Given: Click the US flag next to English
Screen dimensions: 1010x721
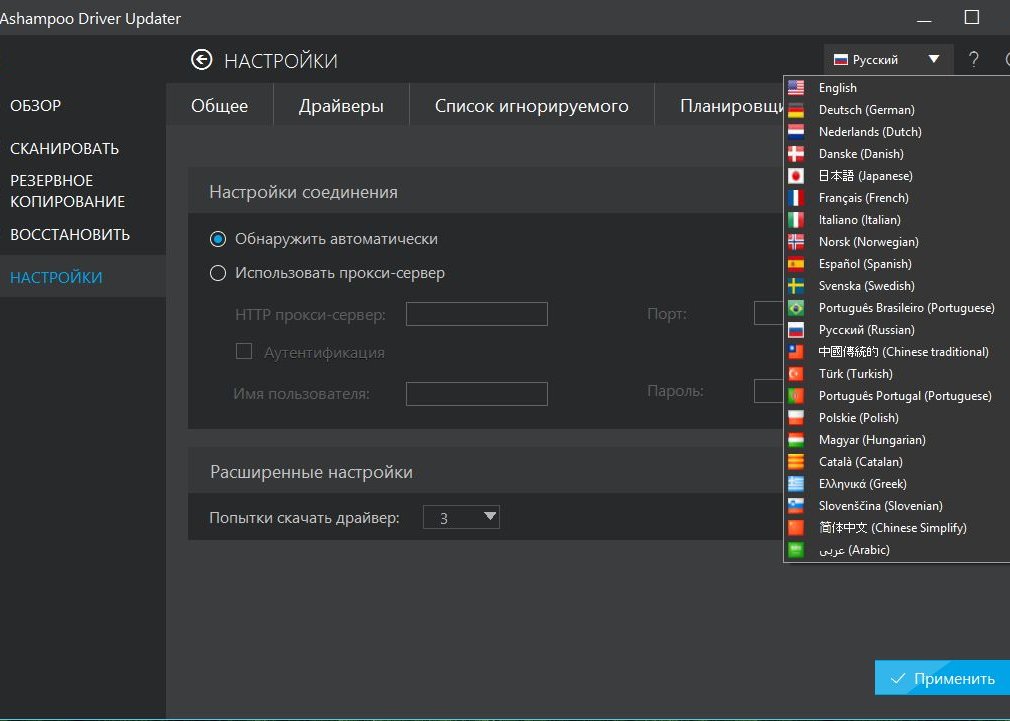Looking at the screenshot, I should click(796, 88).
